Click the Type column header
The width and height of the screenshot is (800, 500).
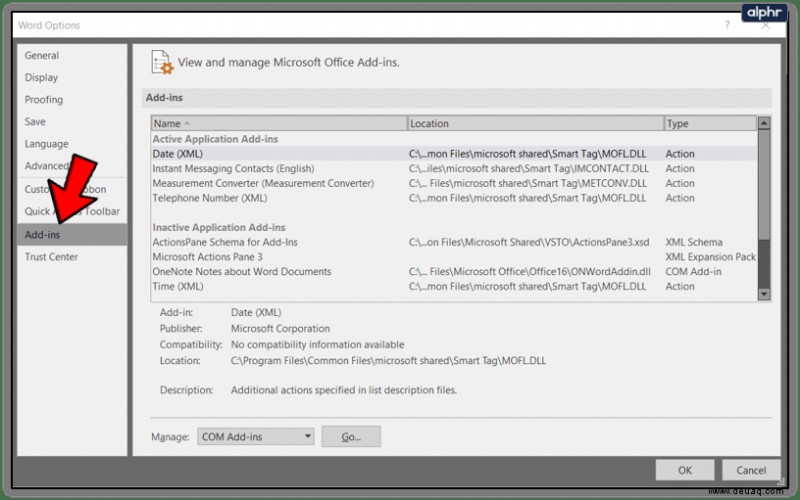[710, 123]
